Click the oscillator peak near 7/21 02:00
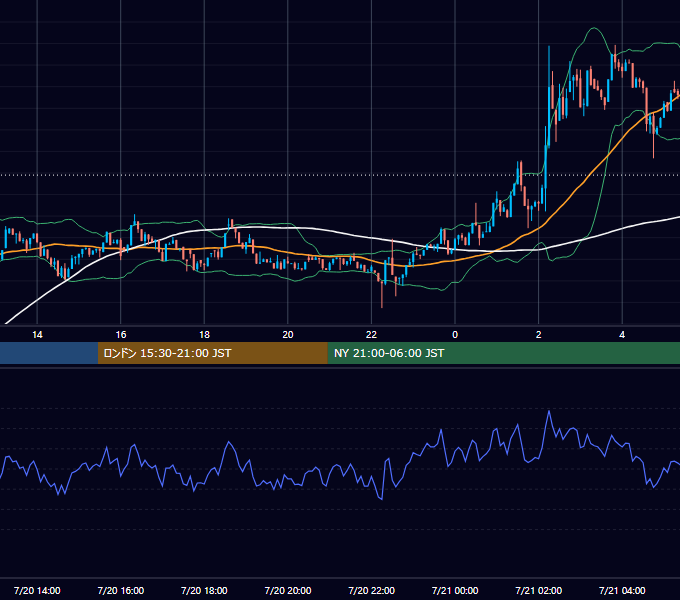Screen dimensions: 680x600 (549, 411)
